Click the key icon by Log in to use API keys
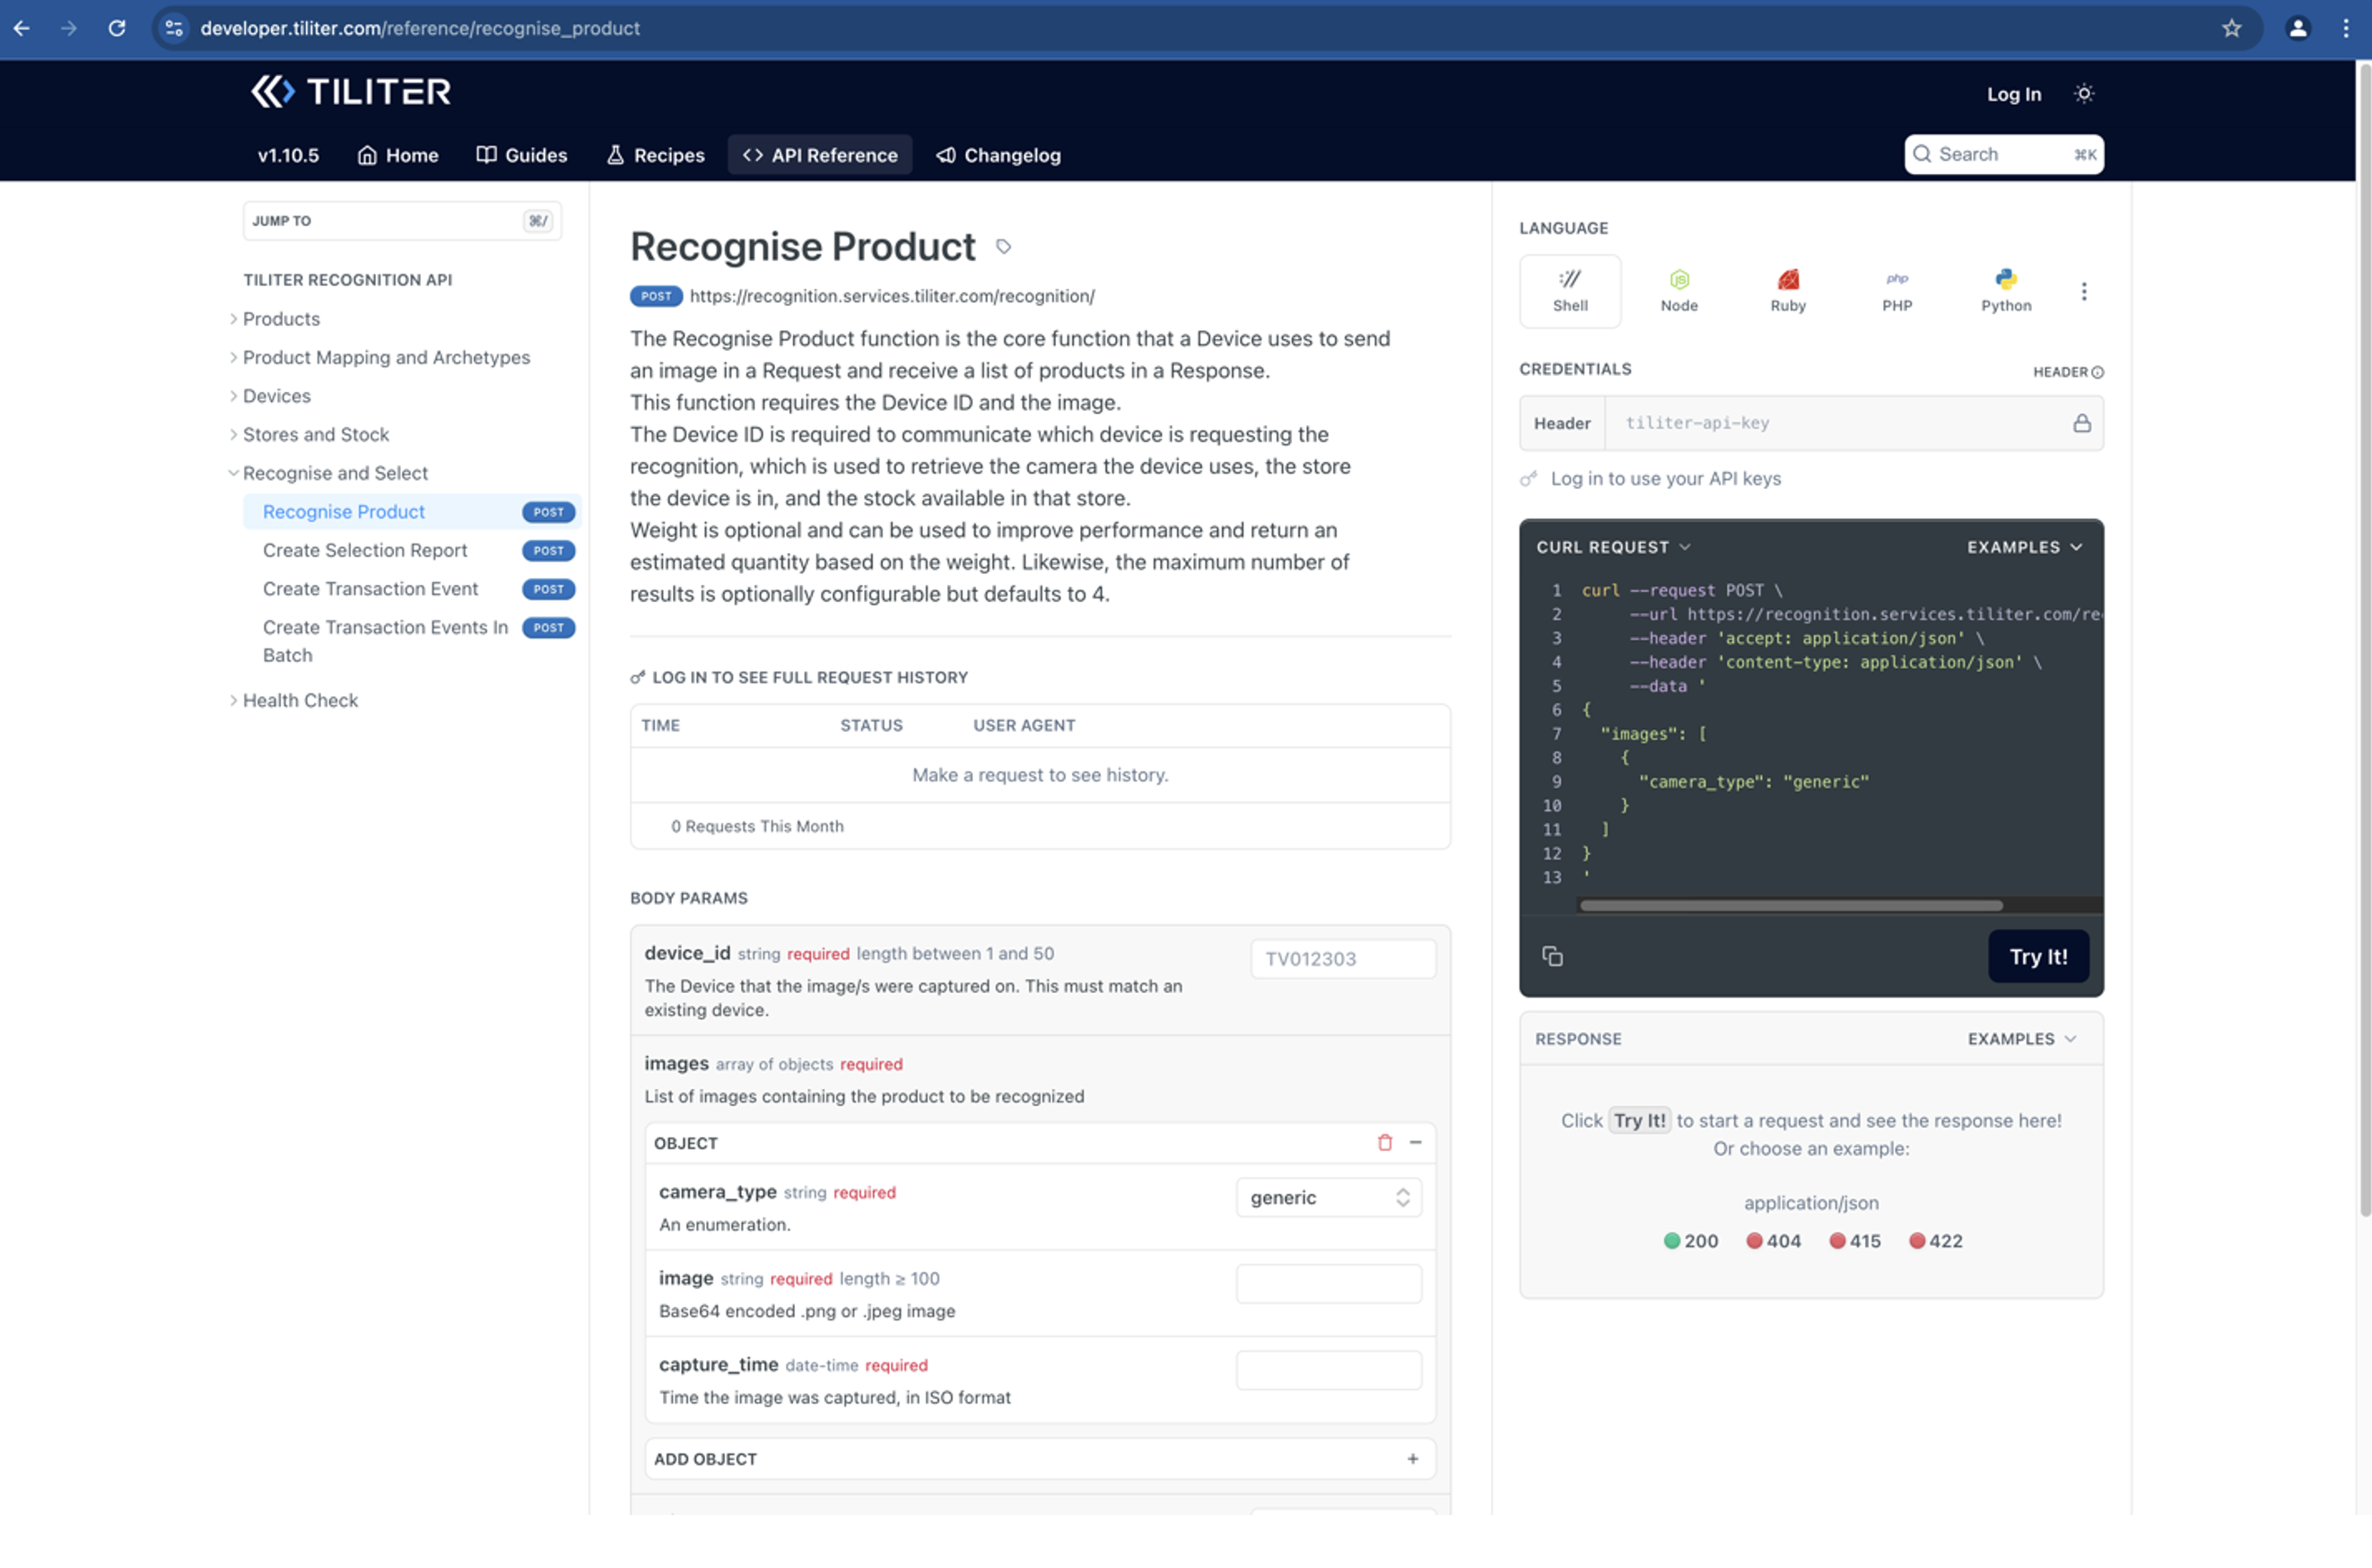 coord(1529,479)
